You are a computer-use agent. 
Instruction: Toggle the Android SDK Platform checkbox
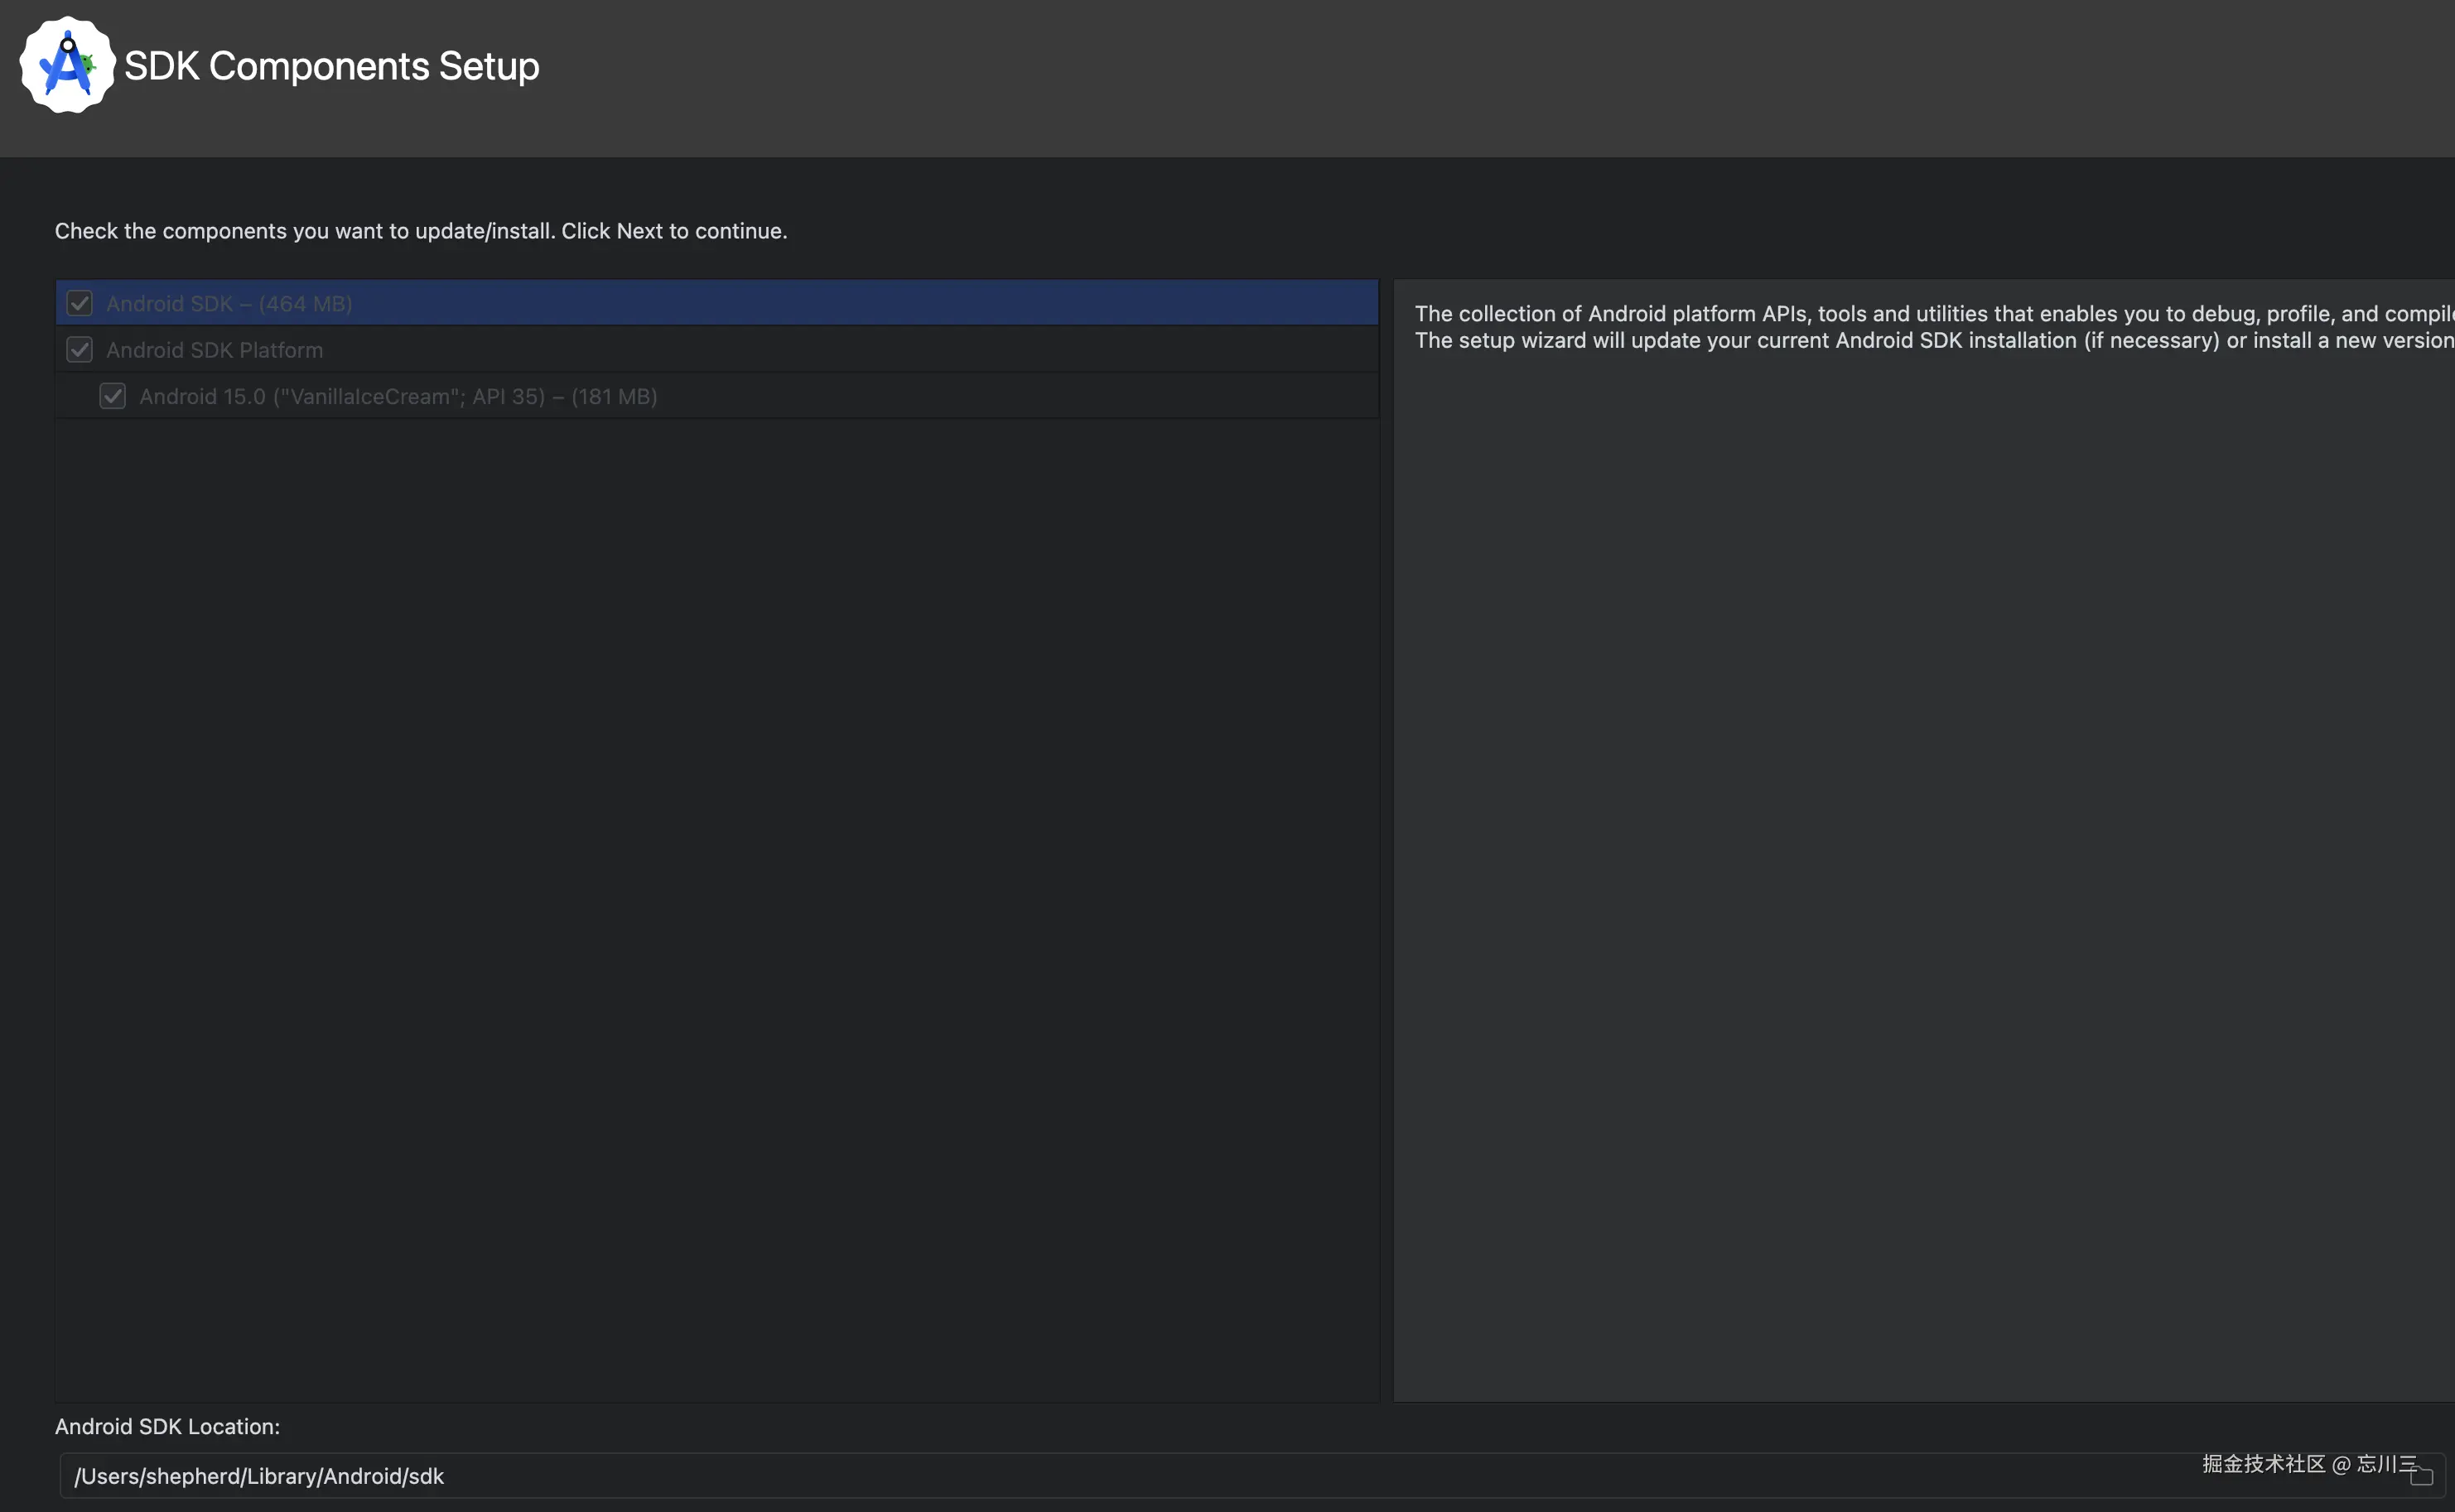[x=80, y=350]
